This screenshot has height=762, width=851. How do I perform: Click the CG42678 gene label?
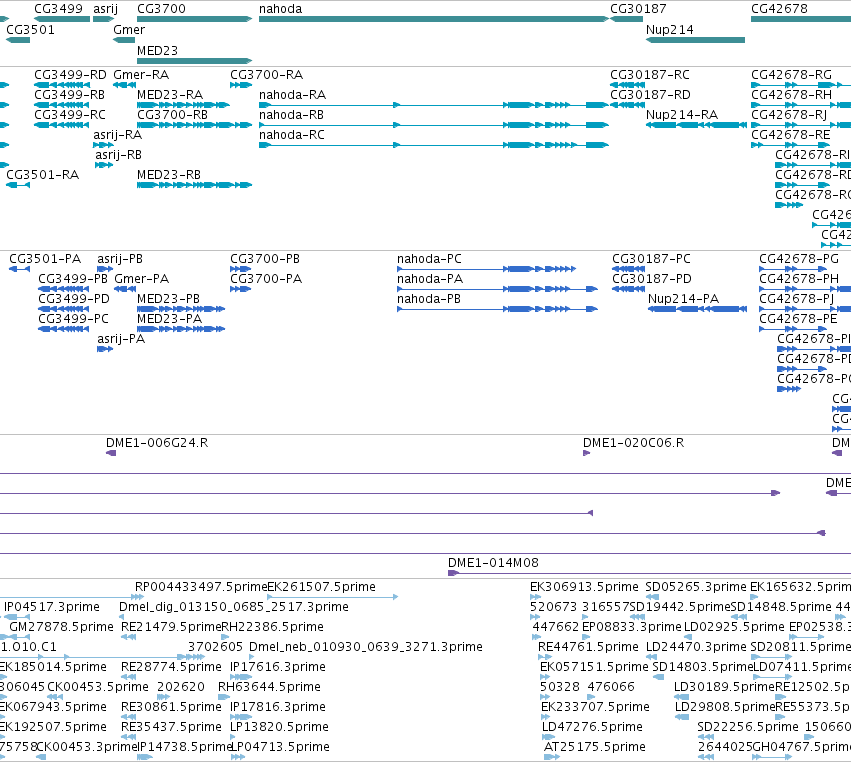(x=779, y=9)
